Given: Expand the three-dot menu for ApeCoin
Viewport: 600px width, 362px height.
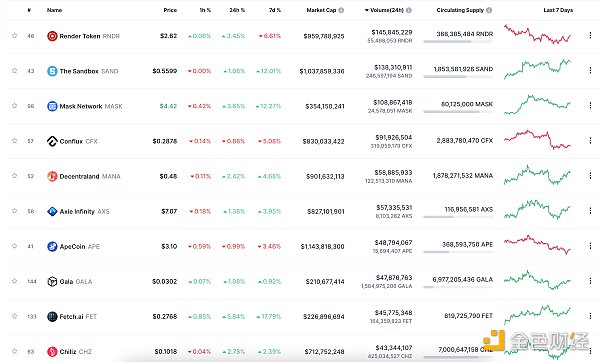Looking at the screenshot, I should click(x=590, y=246).
